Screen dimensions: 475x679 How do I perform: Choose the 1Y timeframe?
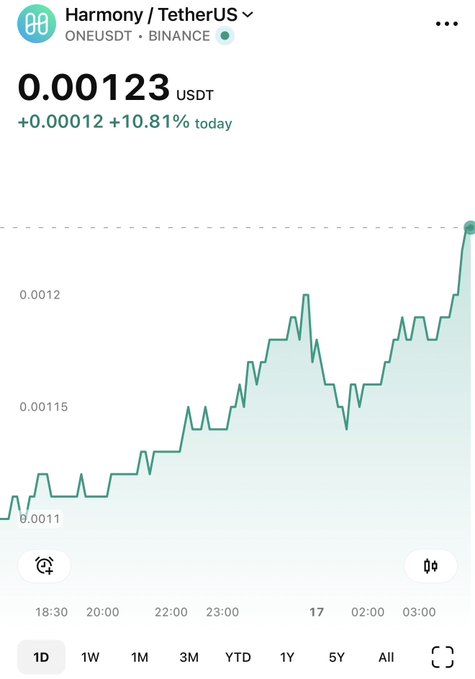coord(287,657)
